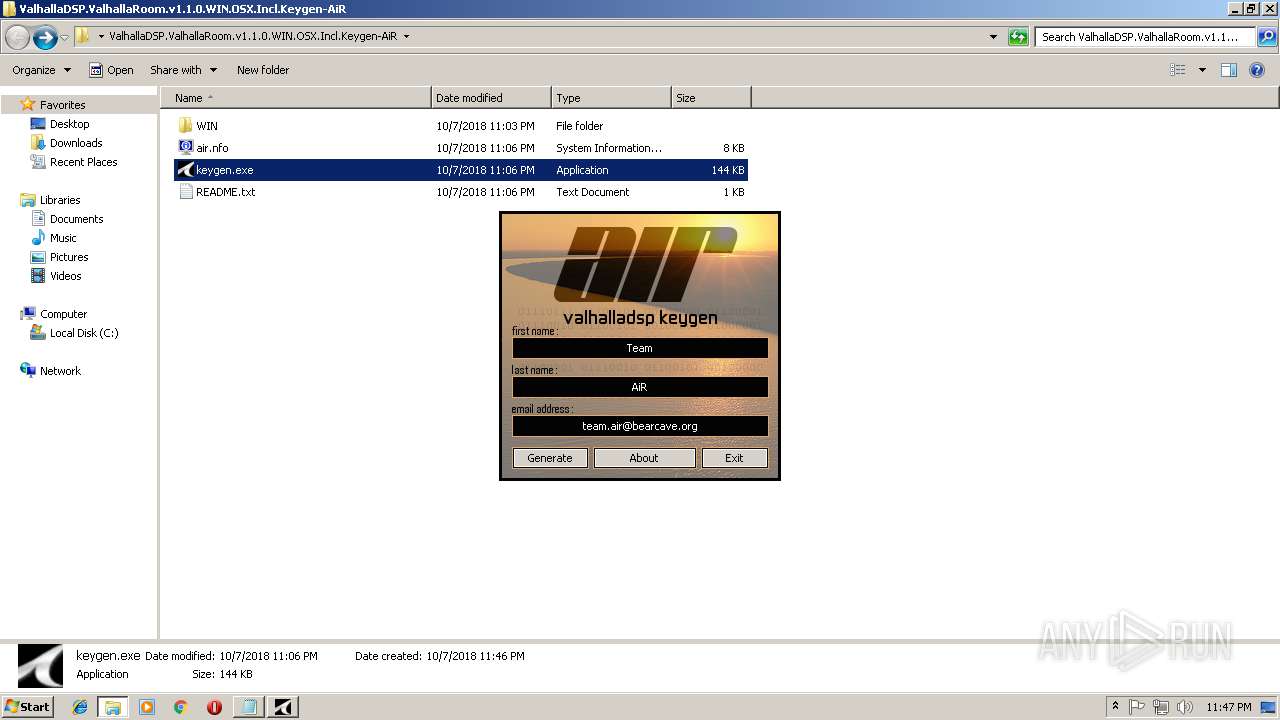Screen dimensions: 1280x720
Task: Open the WIN folder
Action: 206,126
